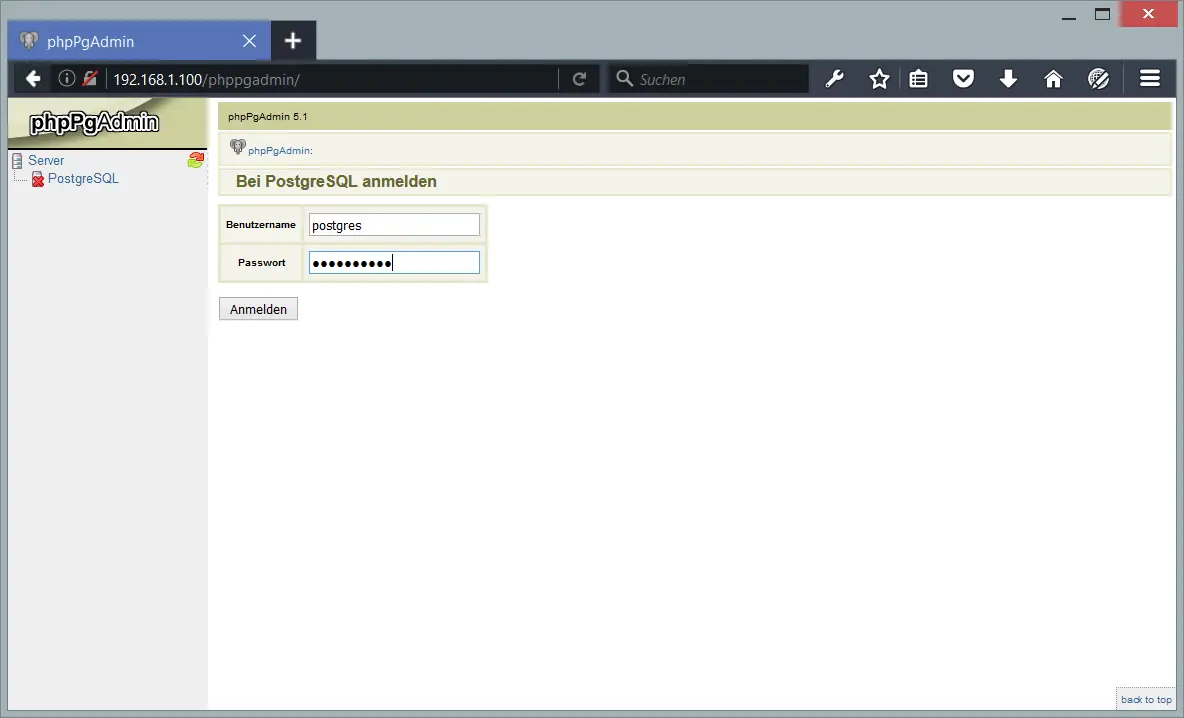Viewport: 1184px width, 718px height.
Task: Select the phpPgAdmin browser tab
Action: [139, 41]
